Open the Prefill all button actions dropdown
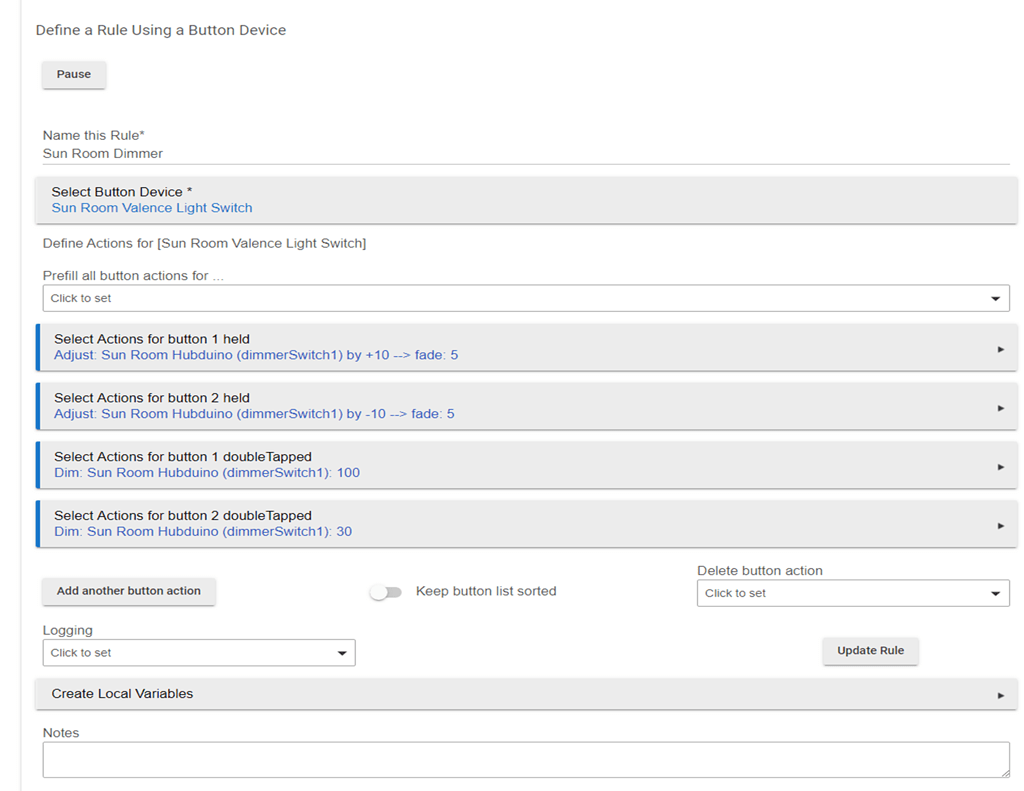The image size is (1024, 791). pyautogui.click(x=525, y=298)
